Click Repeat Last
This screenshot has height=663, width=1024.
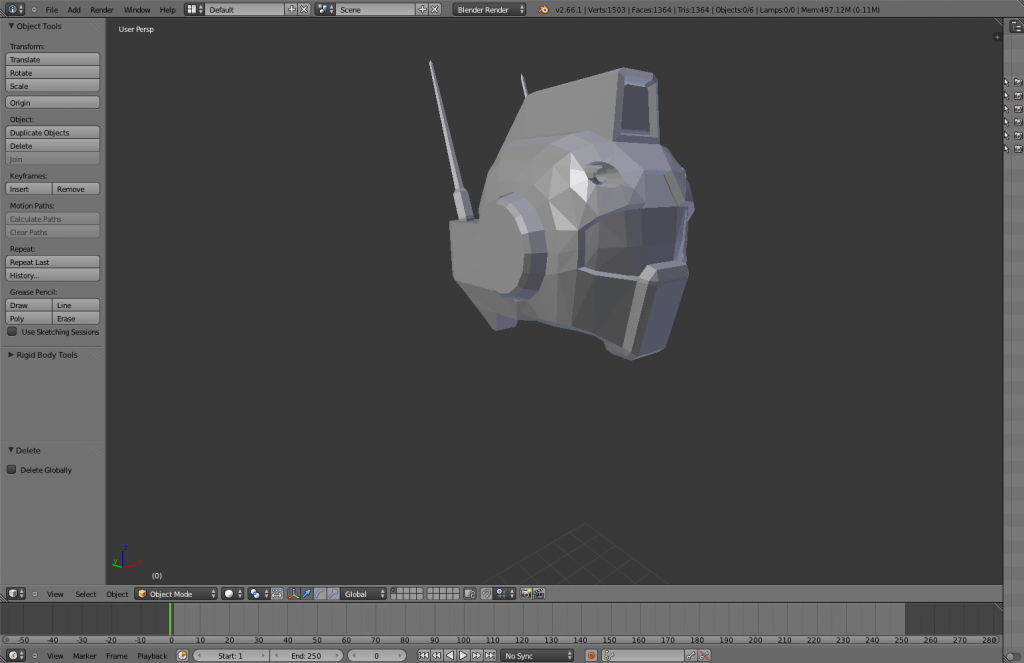(52, 262)
